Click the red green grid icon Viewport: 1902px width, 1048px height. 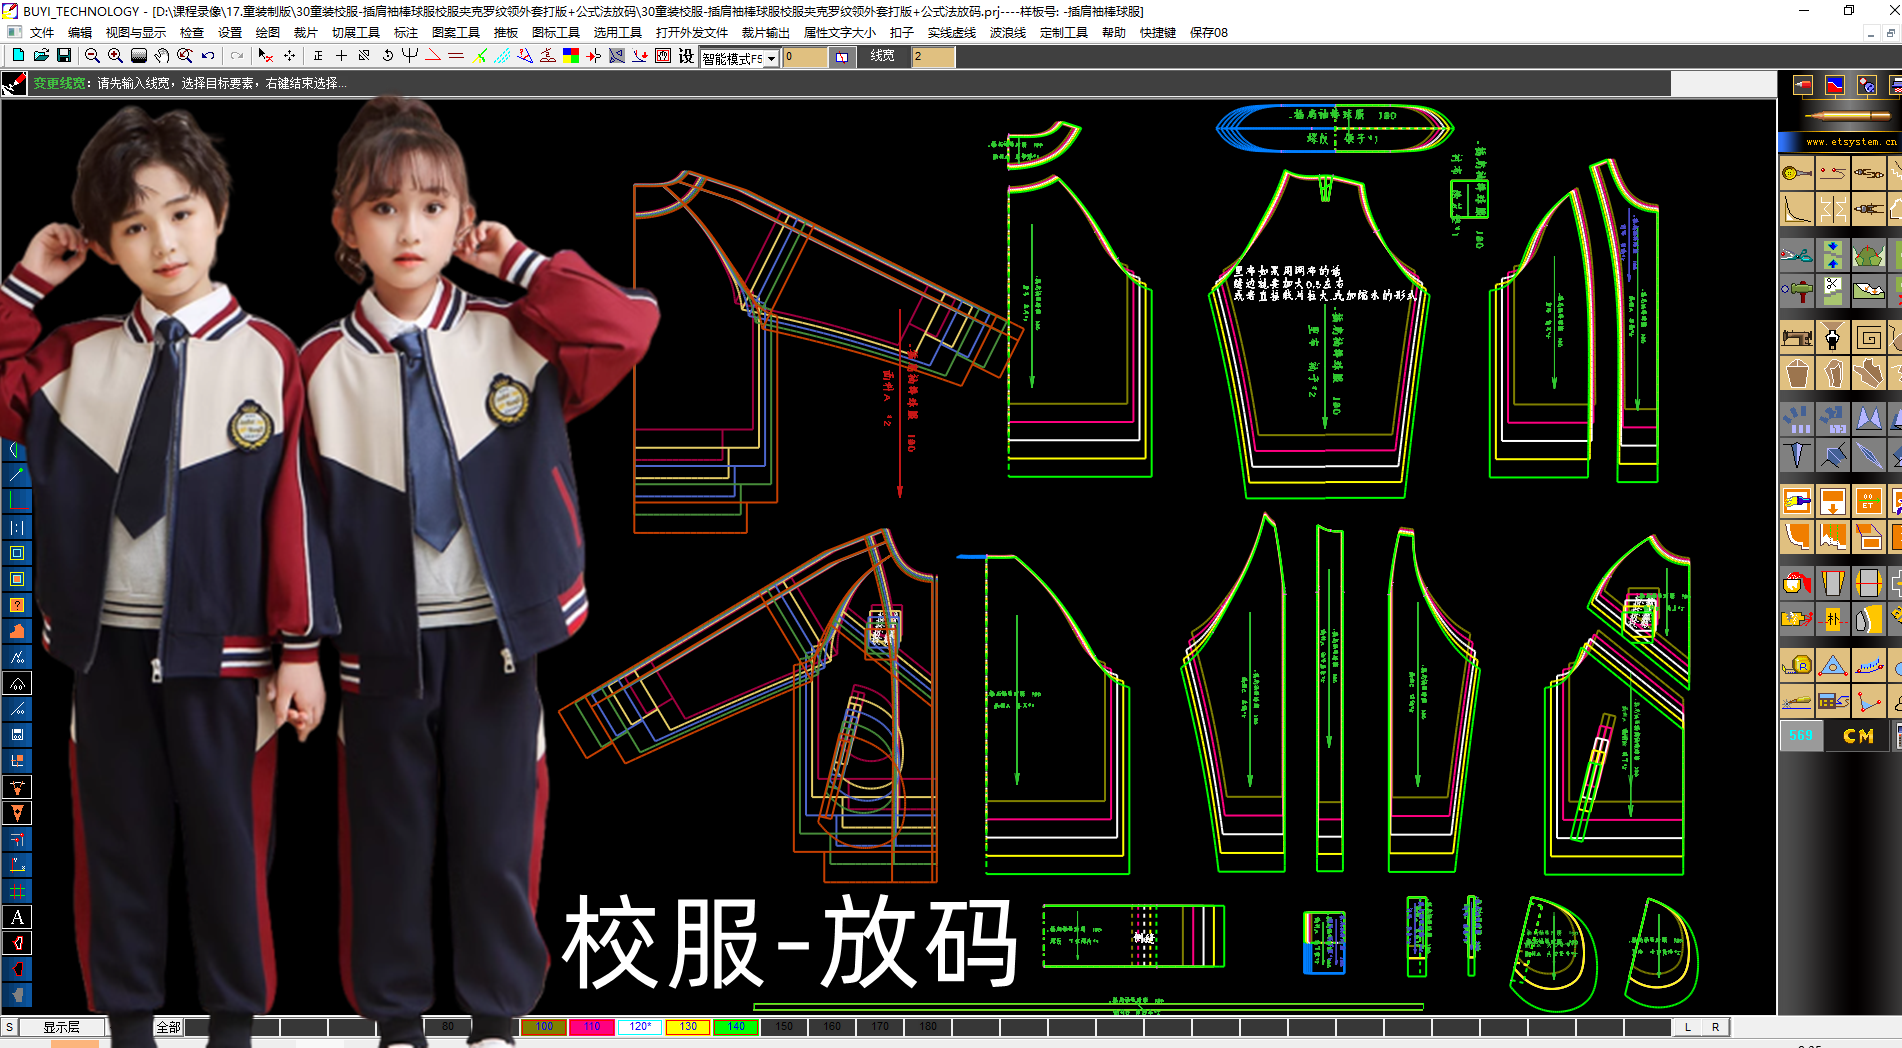tap(17, 891)
